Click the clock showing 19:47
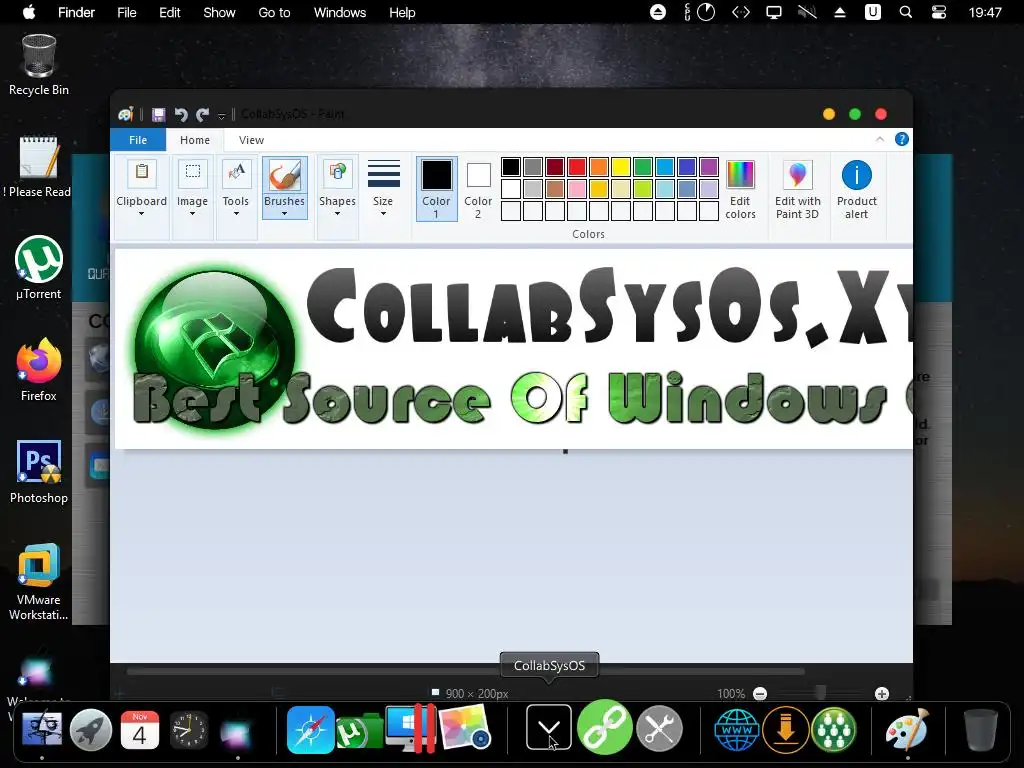 coord(985,12)
